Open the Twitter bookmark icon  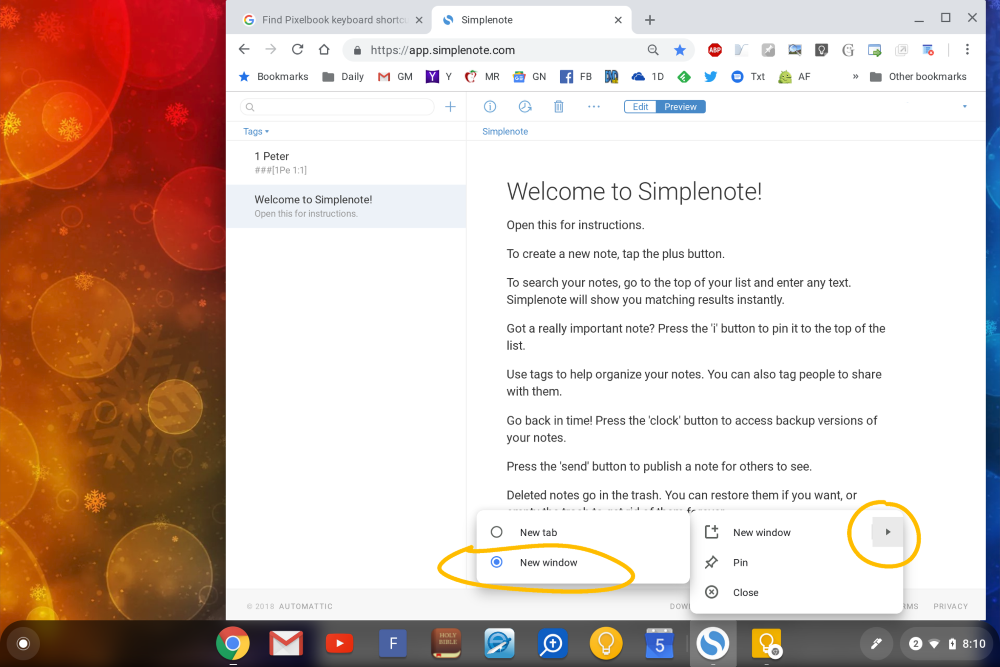click(710, 77)
